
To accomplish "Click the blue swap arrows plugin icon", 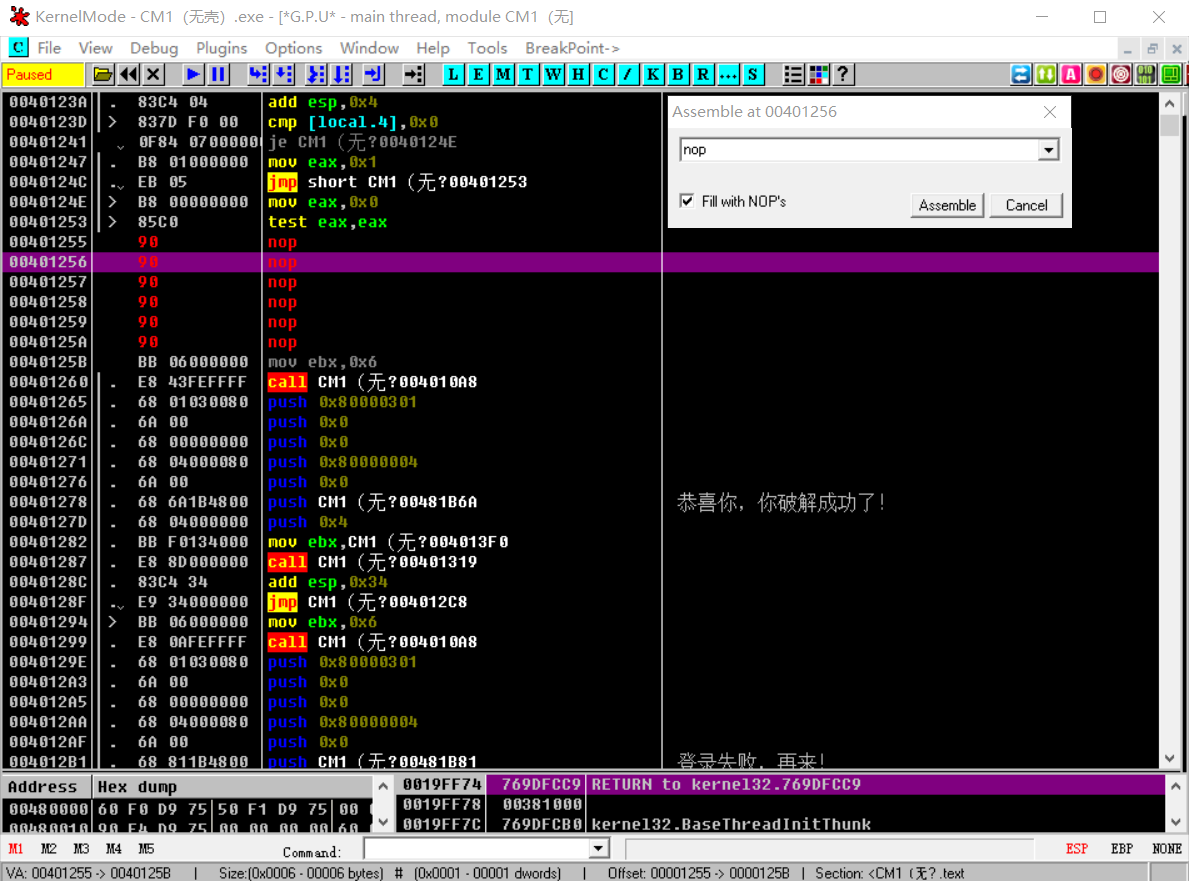I will (1021, 74).
